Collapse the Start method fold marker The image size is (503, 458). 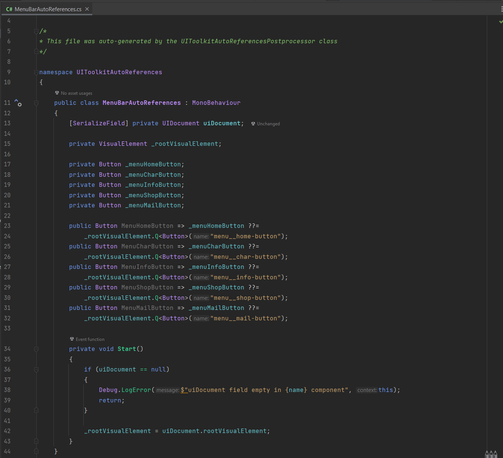coord(36,349)
